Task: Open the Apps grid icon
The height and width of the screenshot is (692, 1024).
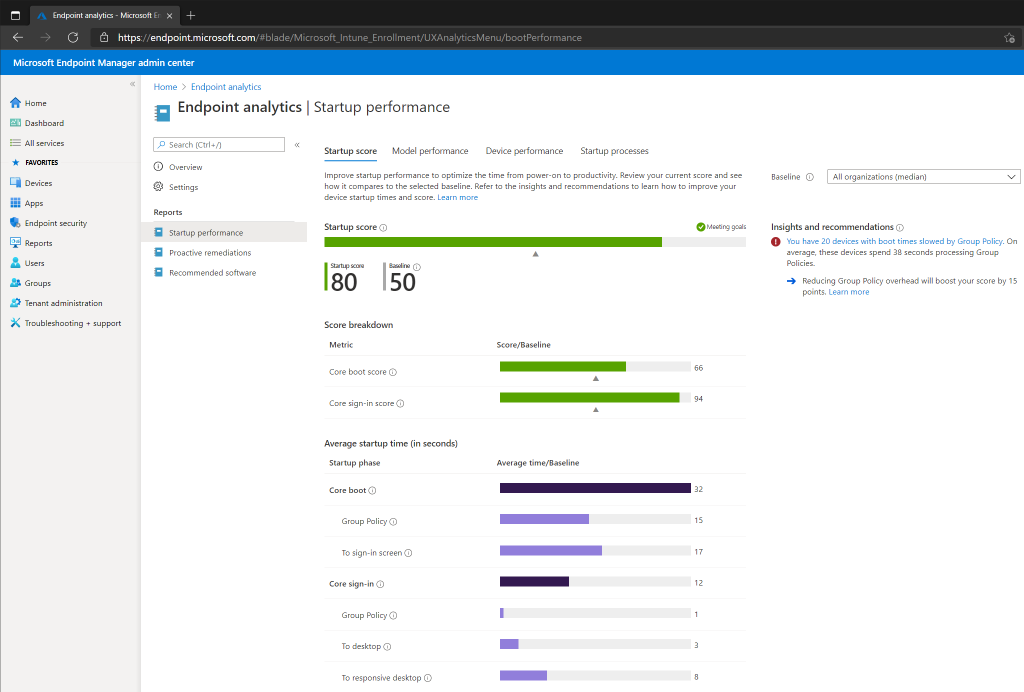Action: pyautogui.click(x=16, y=203)
